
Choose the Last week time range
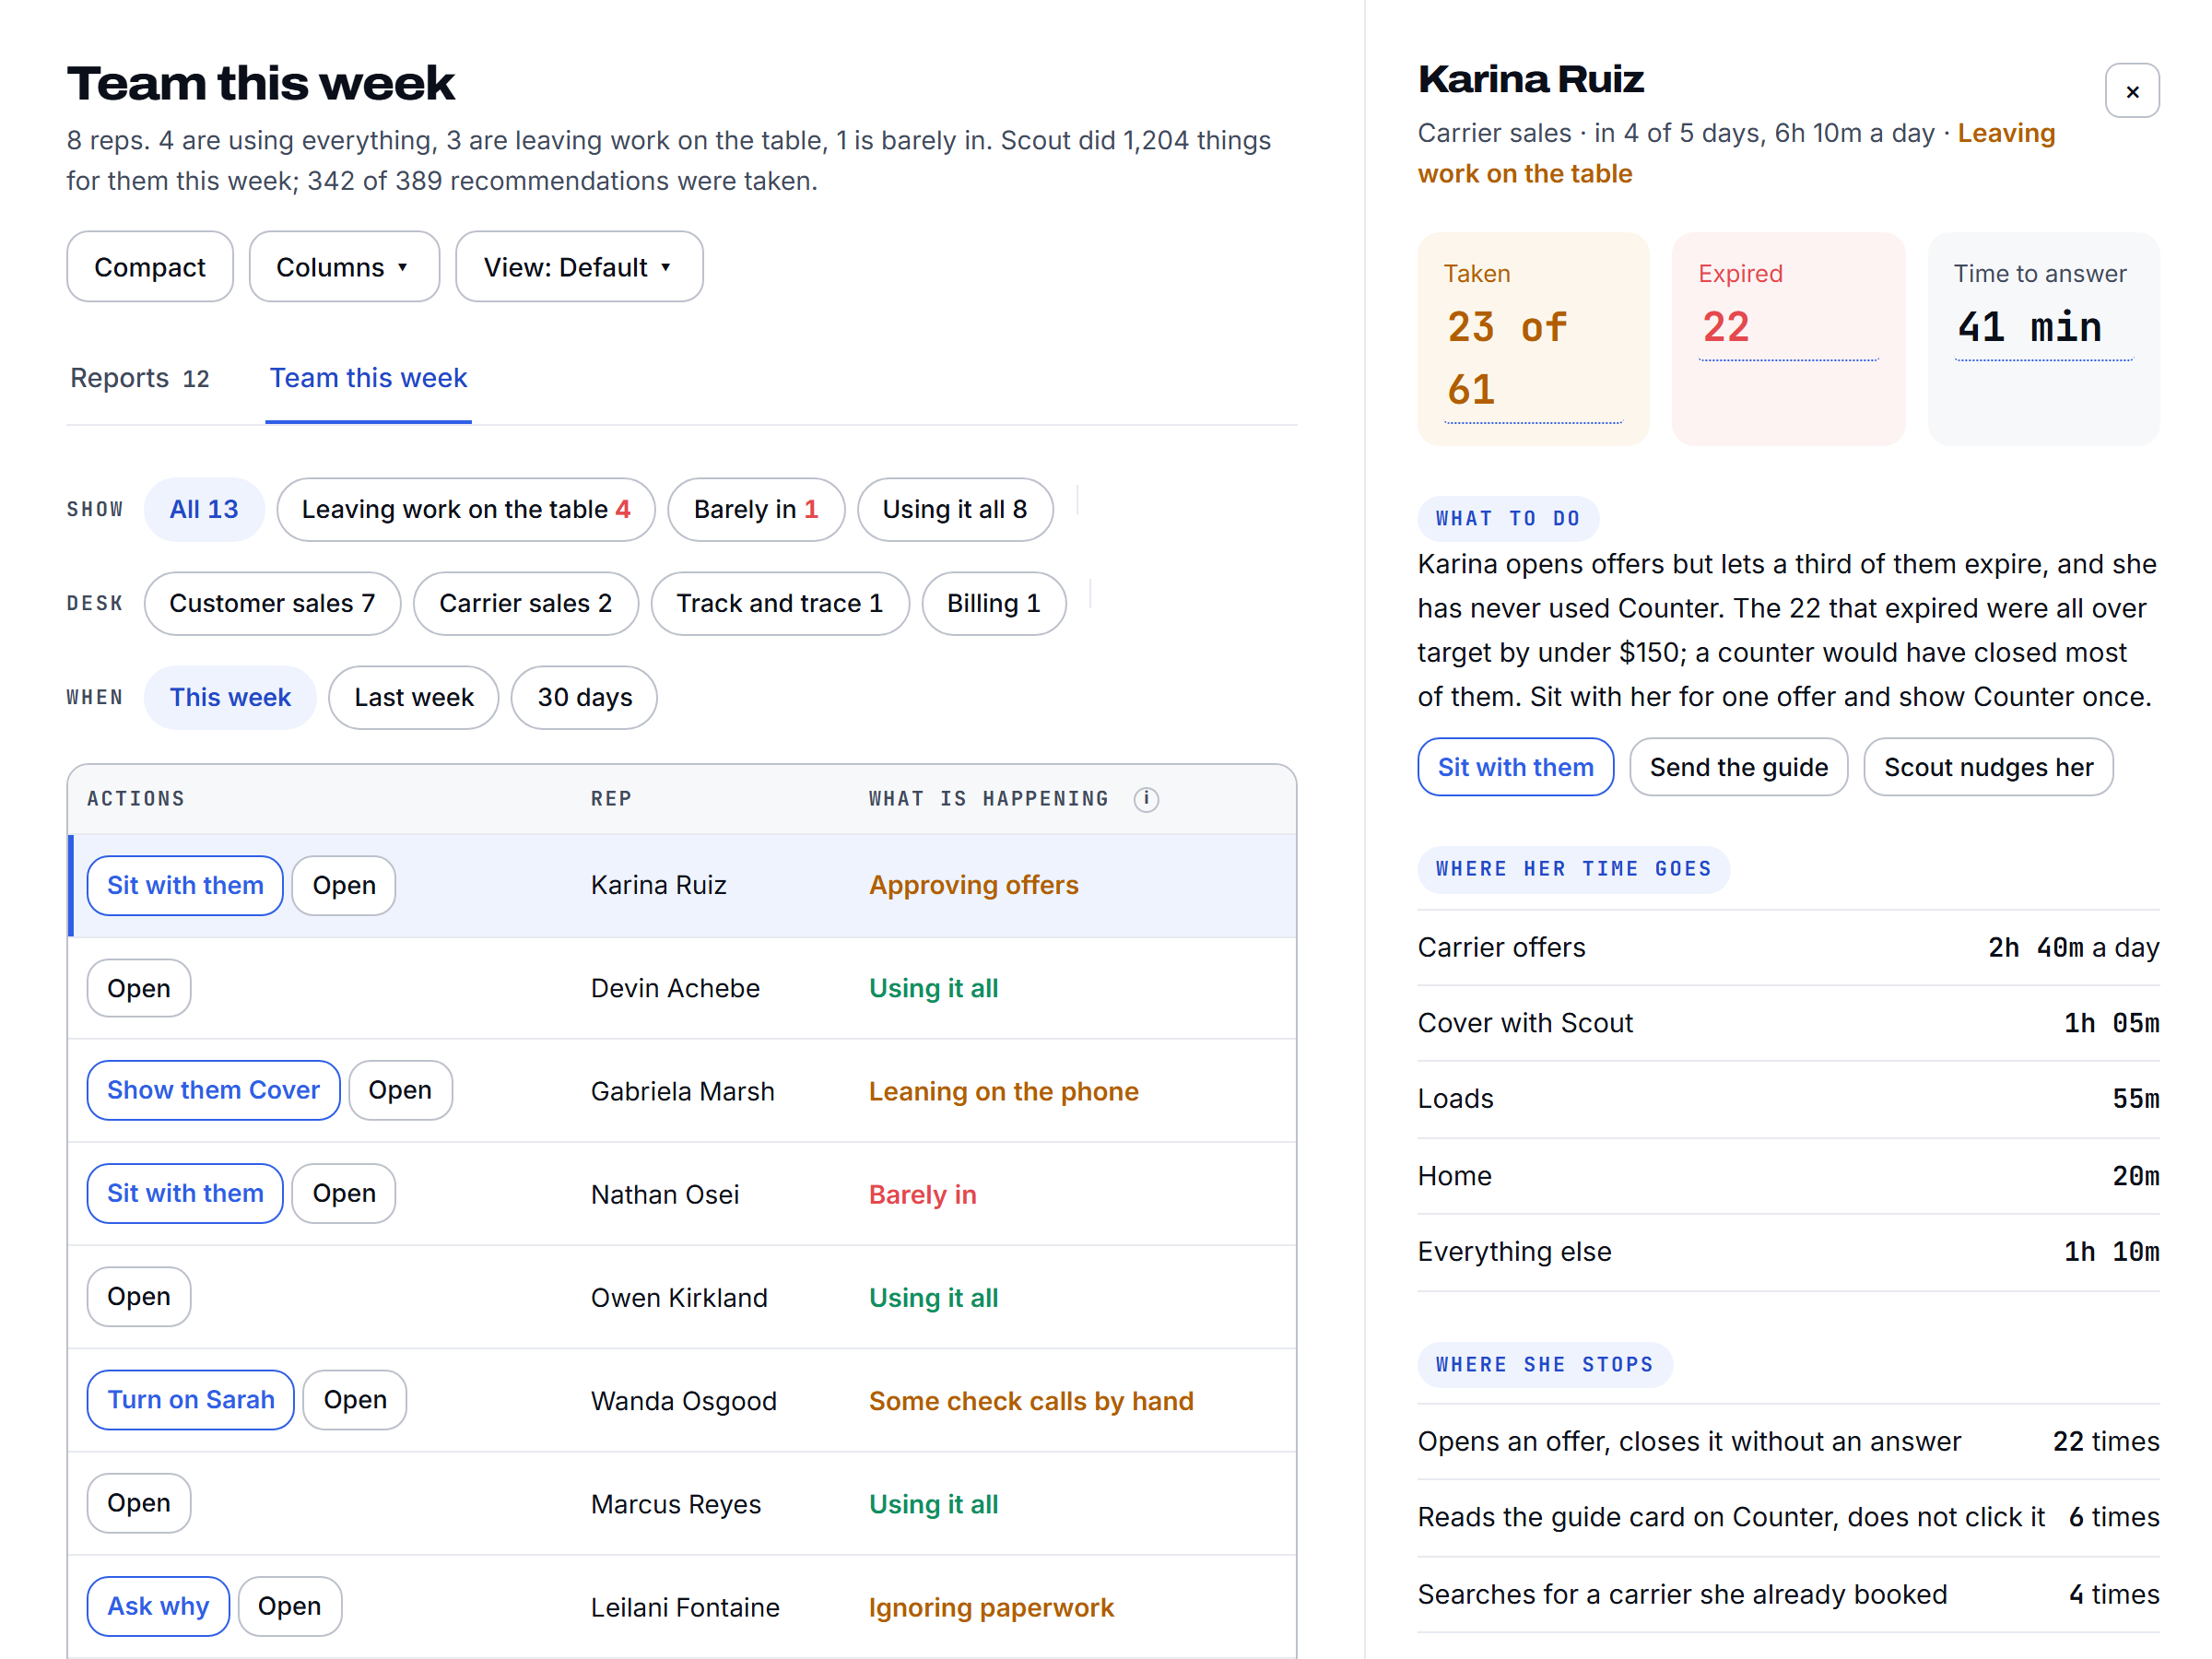pos(414,698)
